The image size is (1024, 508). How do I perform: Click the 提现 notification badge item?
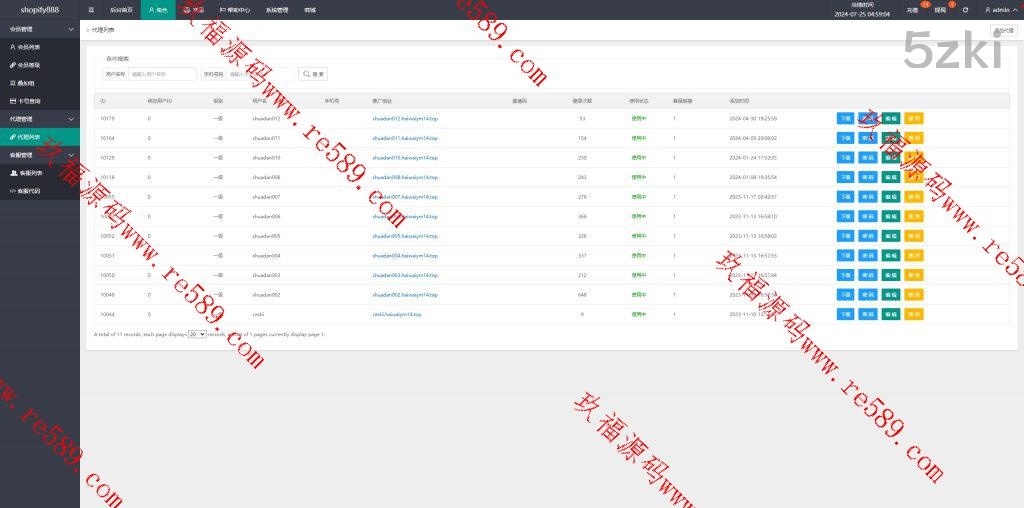tap(940, 10)
